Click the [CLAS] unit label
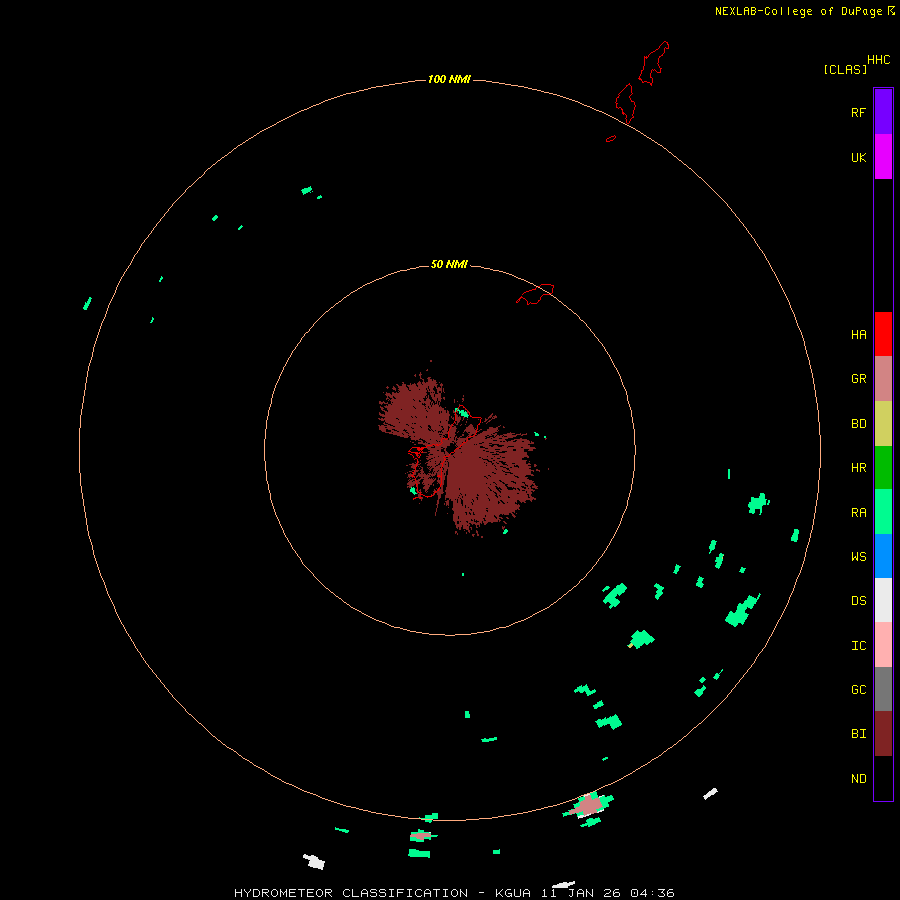 point(845,69)
